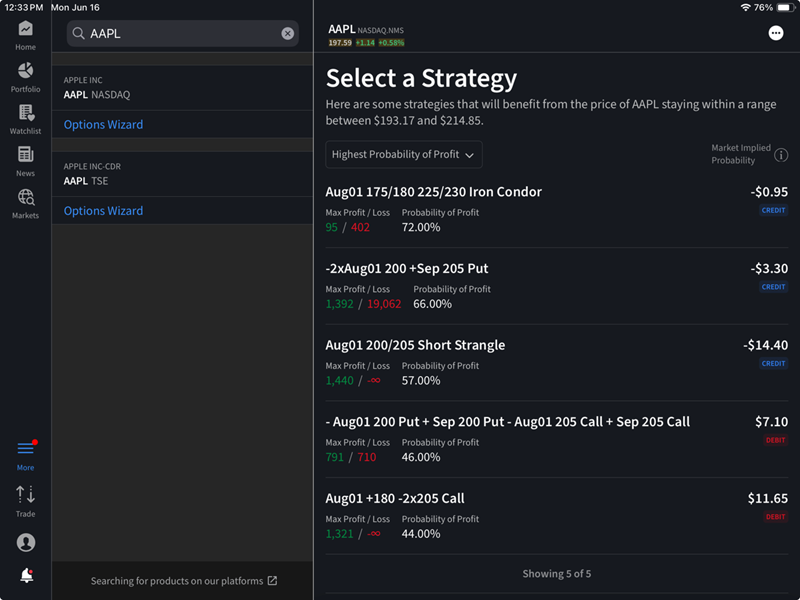800x600 pixels.
Task: Open the Highest Probability of Profit dropdown
Action: click(403, 154)
